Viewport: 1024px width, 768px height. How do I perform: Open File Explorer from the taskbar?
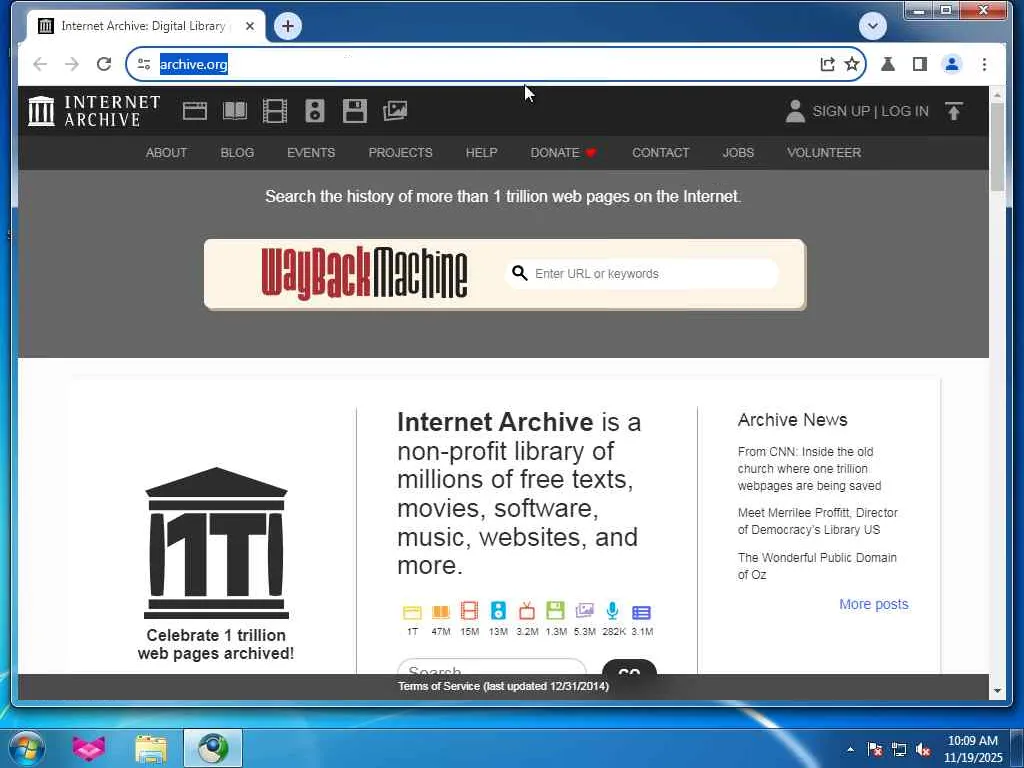point(151,748)
